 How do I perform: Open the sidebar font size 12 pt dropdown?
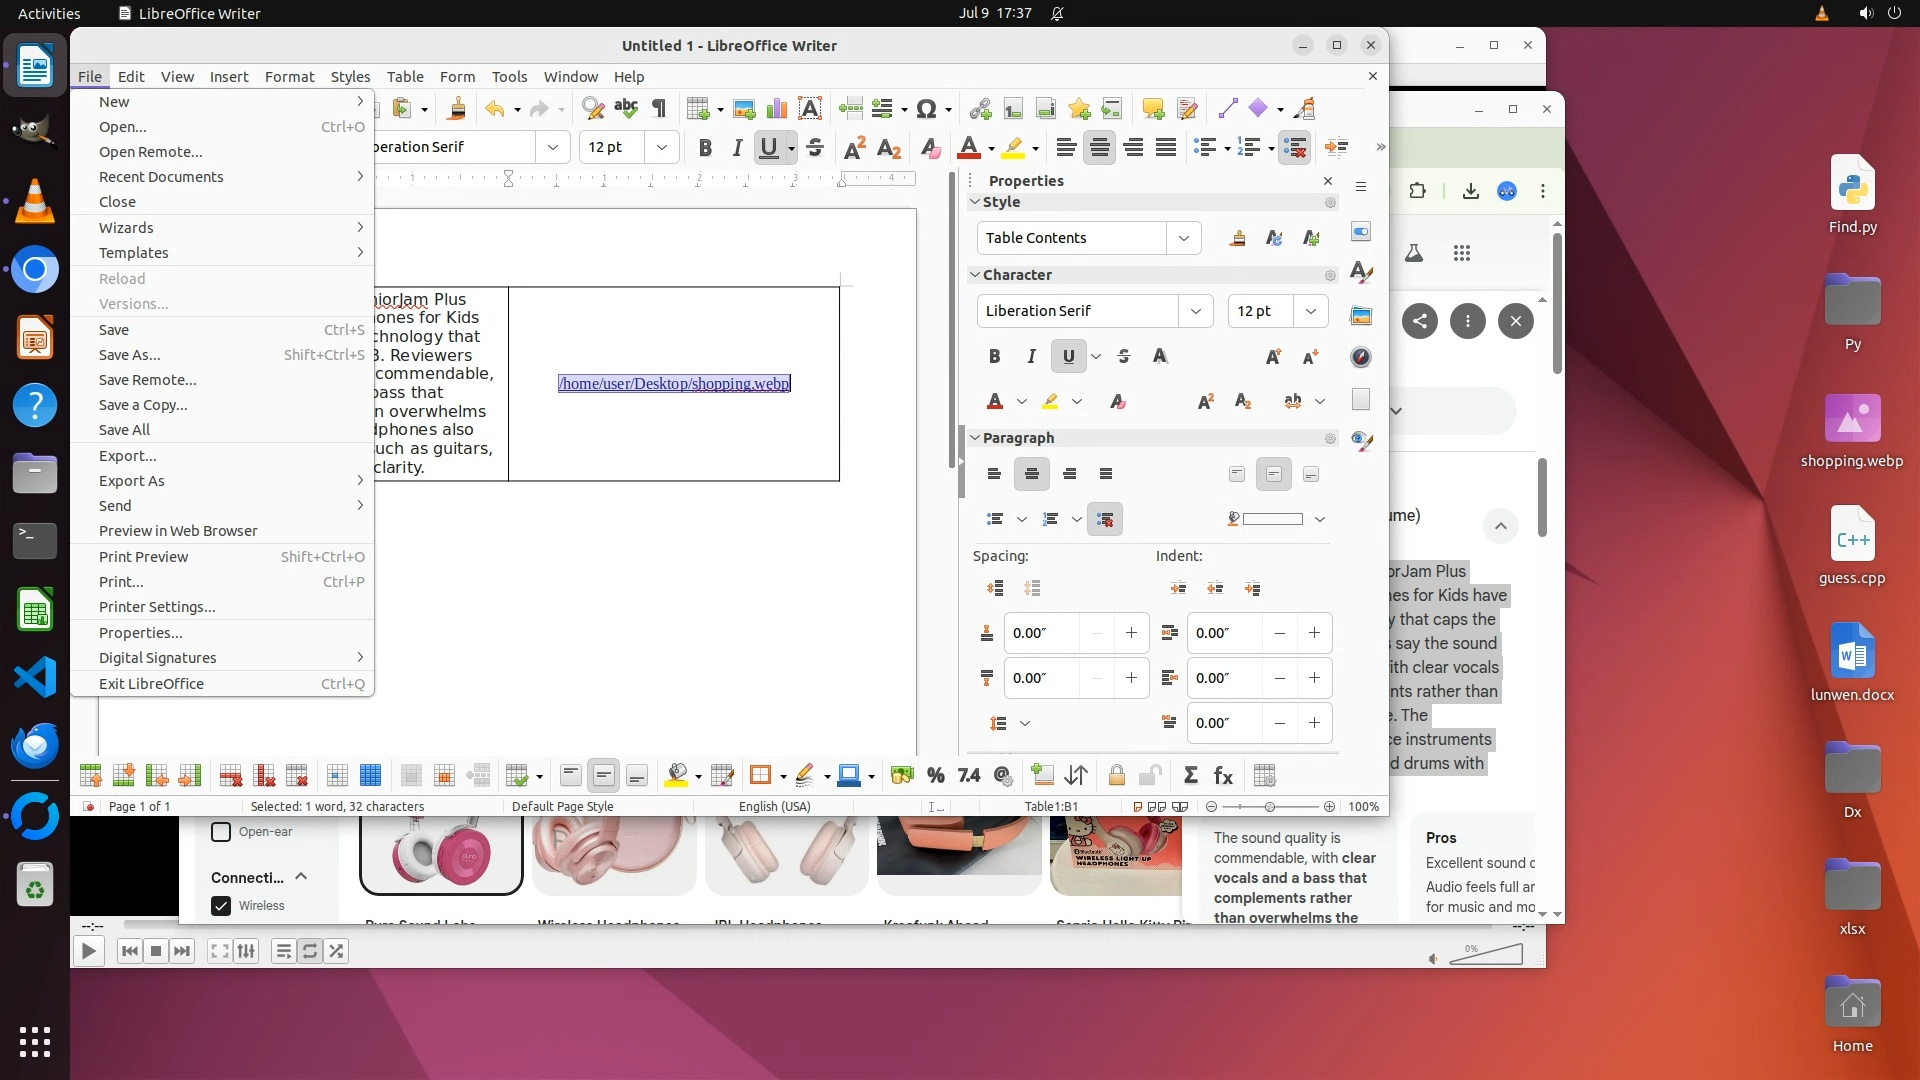pyautogui.click(x=1310, y=311)
